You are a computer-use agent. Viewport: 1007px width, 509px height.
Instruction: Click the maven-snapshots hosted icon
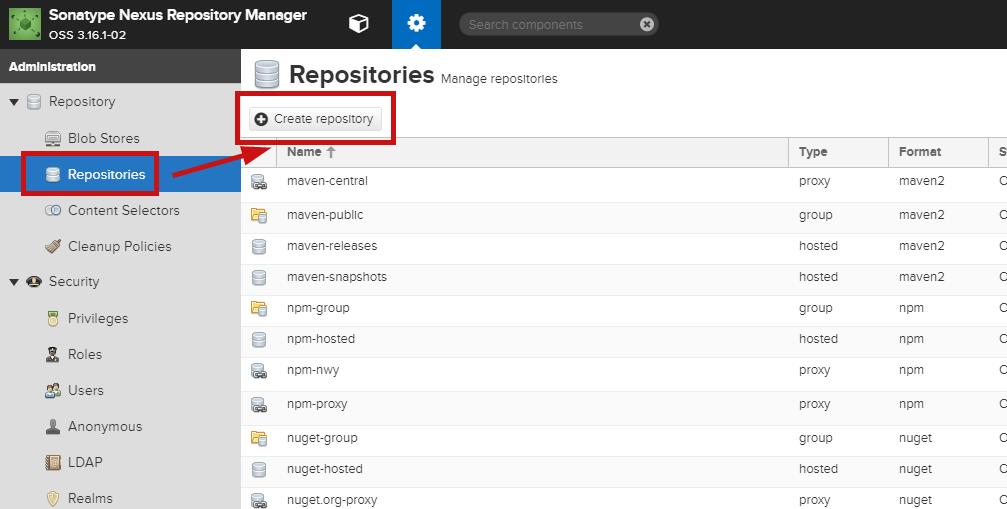point(259,277)
